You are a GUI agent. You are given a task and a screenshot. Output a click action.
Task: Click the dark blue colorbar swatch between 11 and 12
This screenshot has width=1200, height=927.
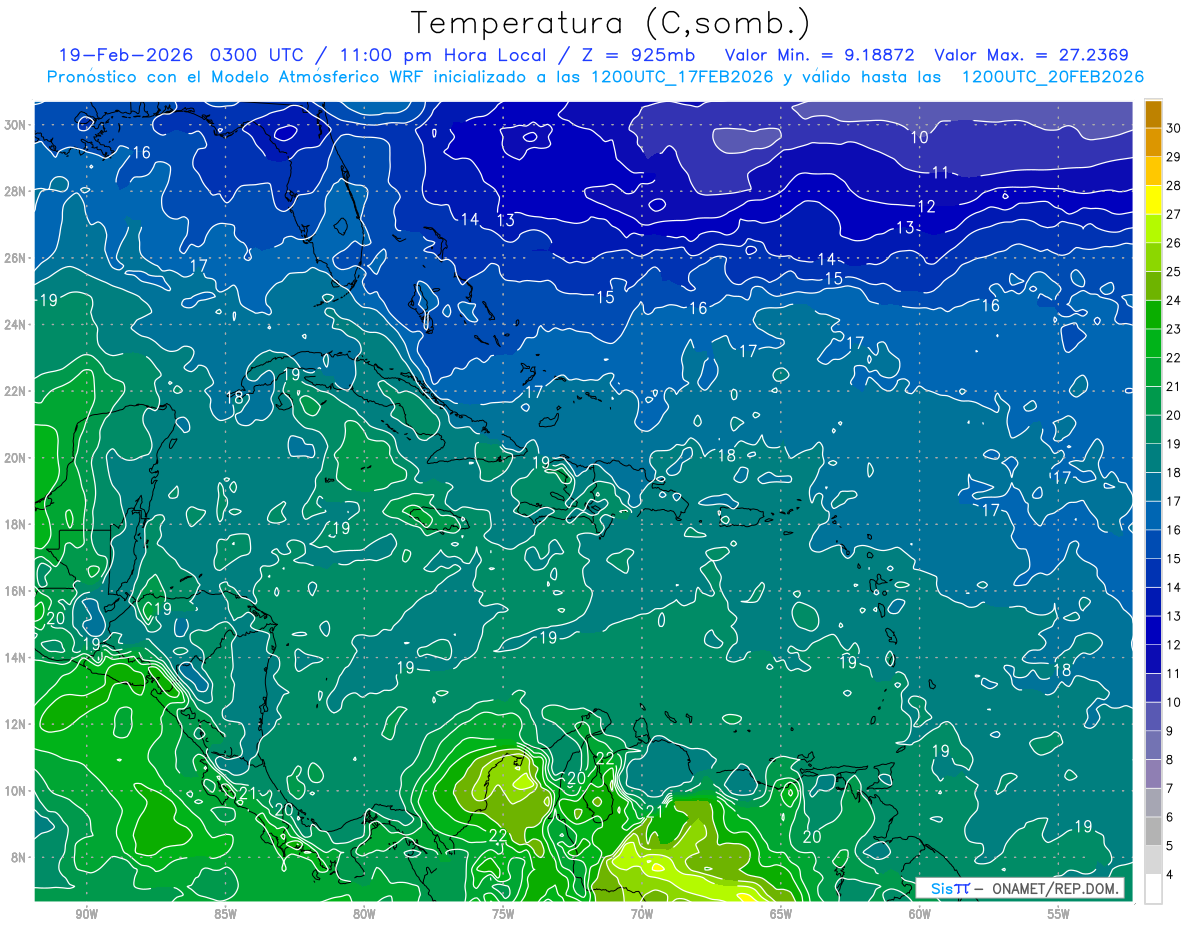(1153, 659)
